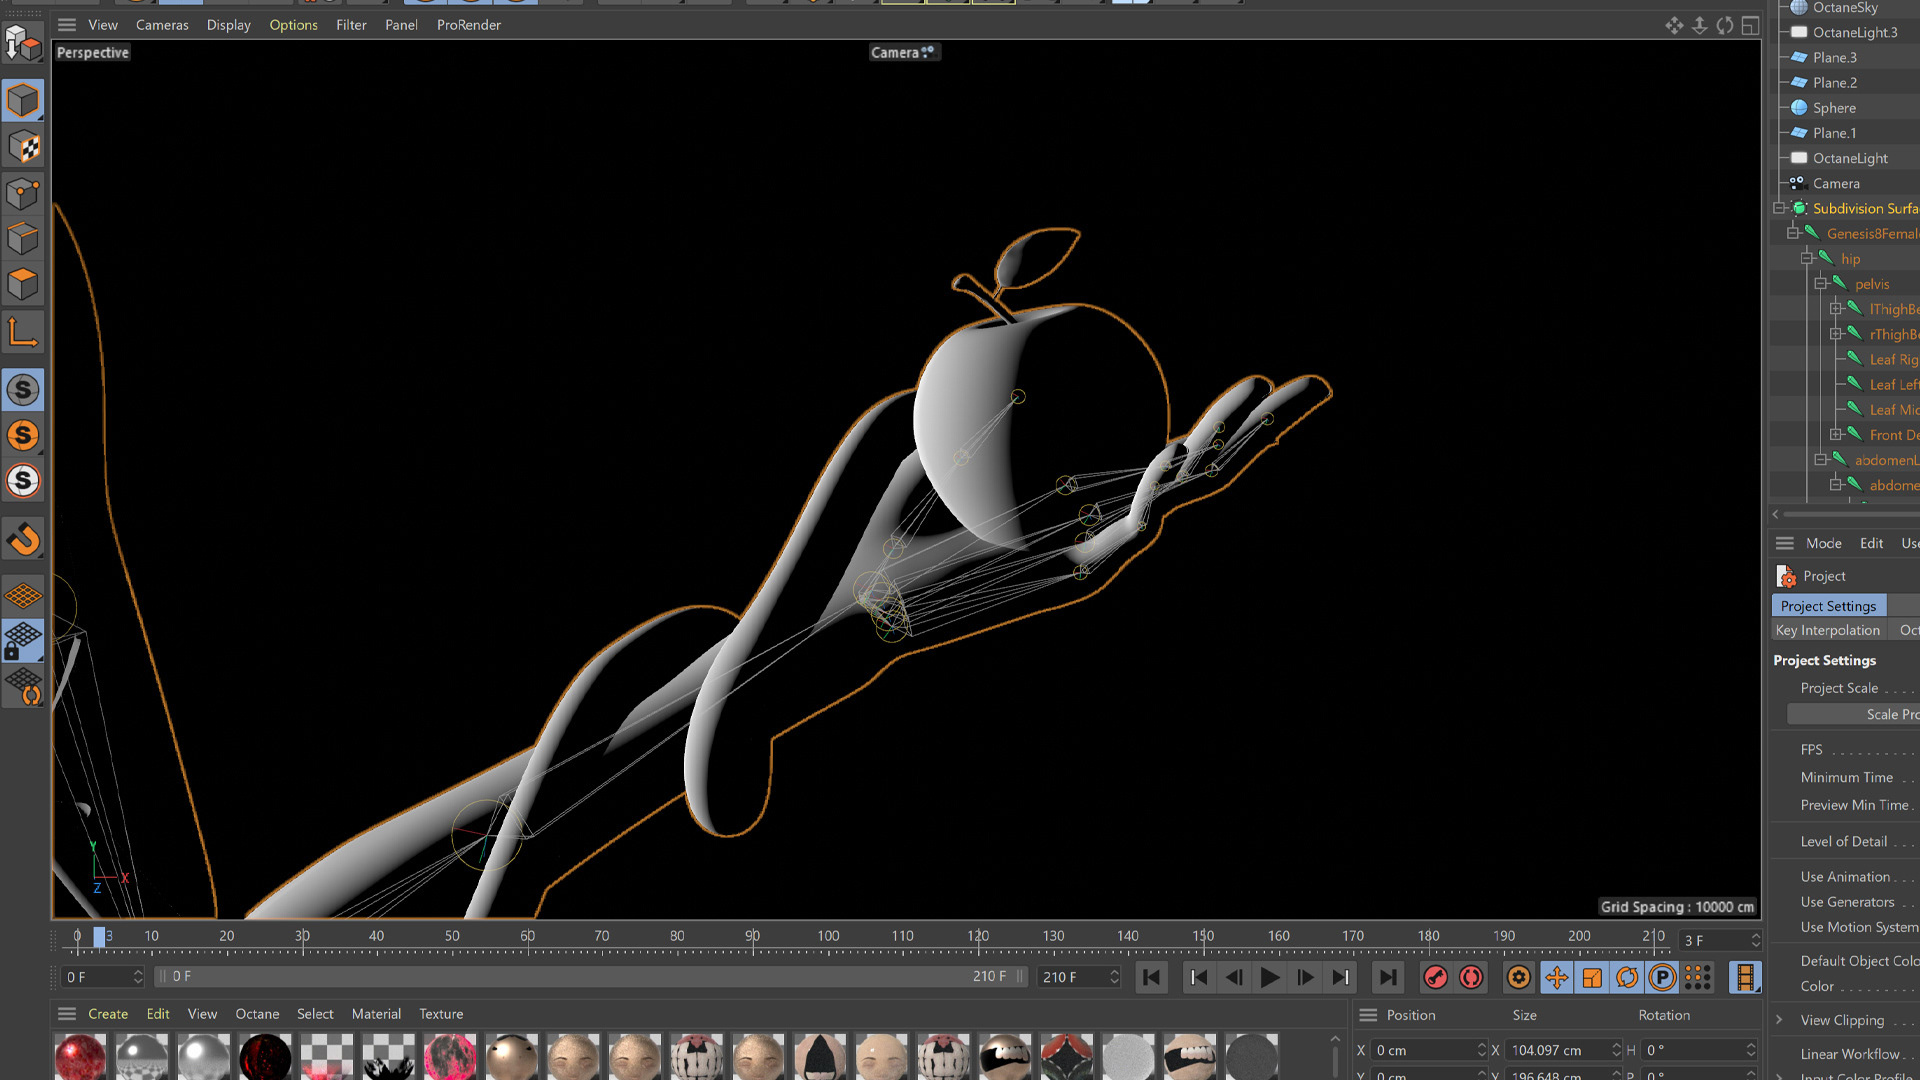Click the magnet Snap icon
1920x1080 pixels.
pos(23,540)
